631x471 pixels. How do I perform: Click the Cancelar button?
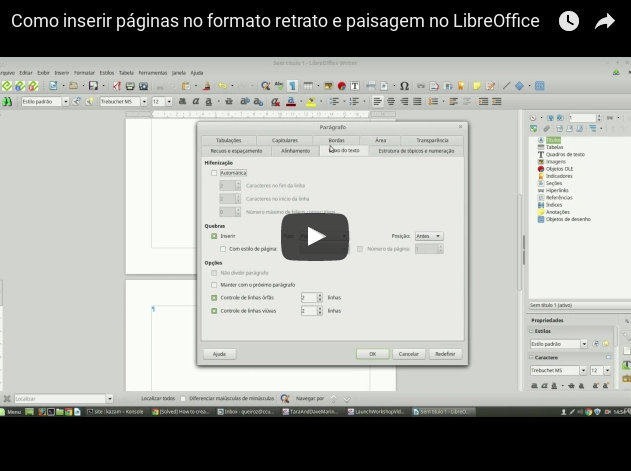point(409,354)
